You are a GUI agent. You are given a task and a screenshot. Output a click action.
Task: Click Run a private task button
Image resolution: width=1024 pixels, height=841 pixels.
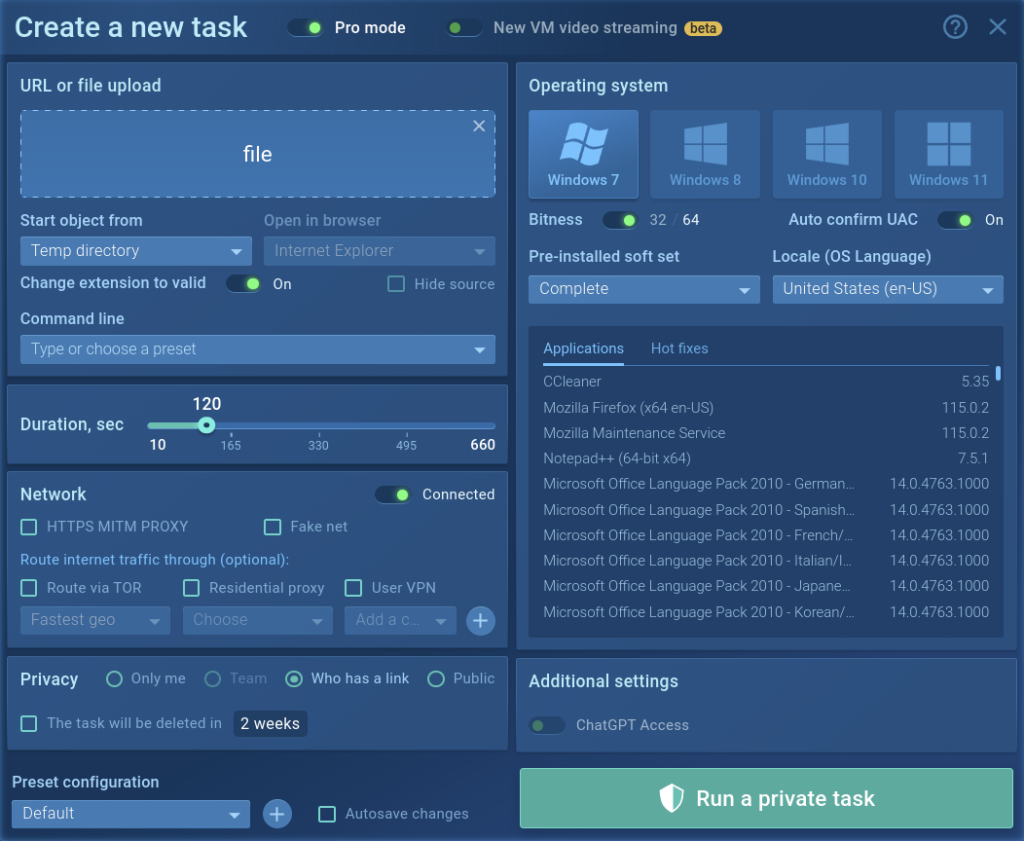[x=766, y=798]
